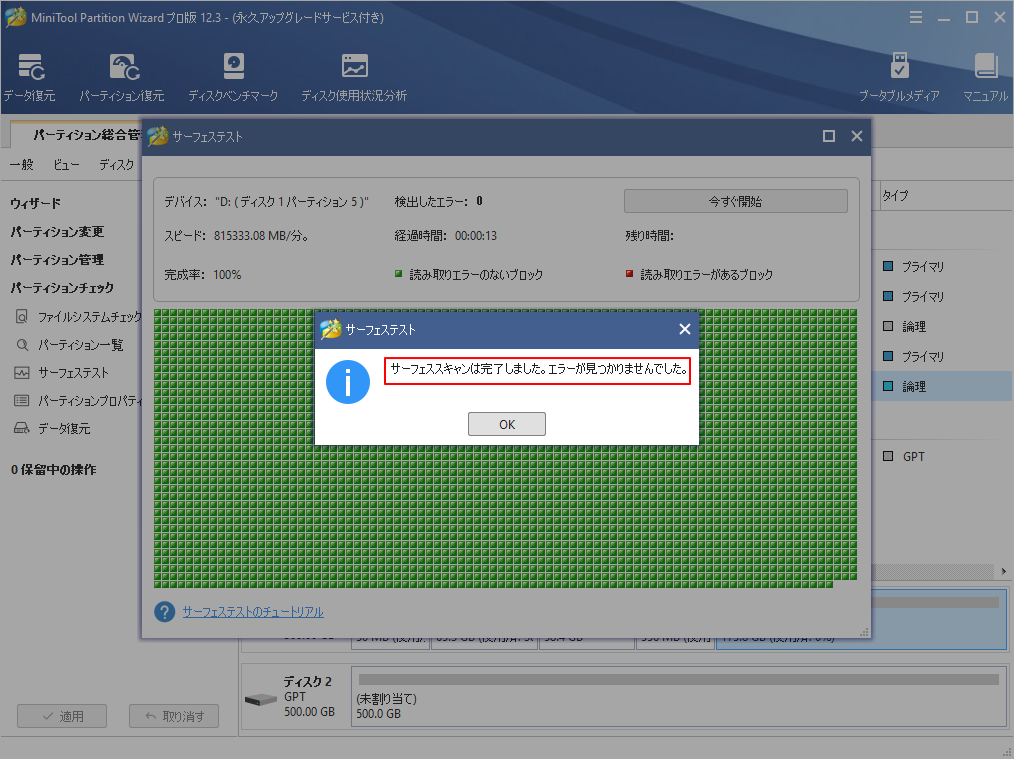Open the マニュアル icon
The height and width of the screenshot is (759, 1014).
coord(985,78)
